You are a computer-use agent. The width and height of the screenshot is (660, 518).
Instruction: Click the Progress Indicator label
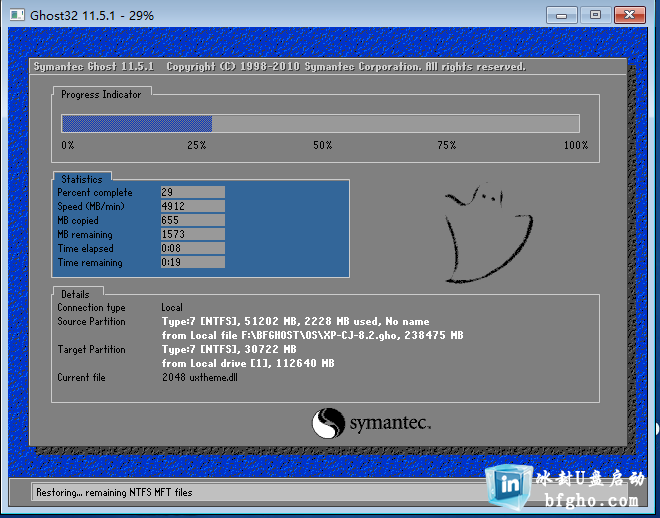coord(101,94)
